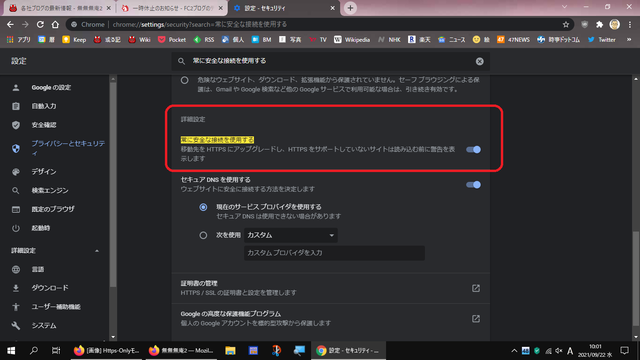Viewport: 640px width, 360px height.
Task: Open the 47NEWS bookmark
Action: click(x=513, y=40)
